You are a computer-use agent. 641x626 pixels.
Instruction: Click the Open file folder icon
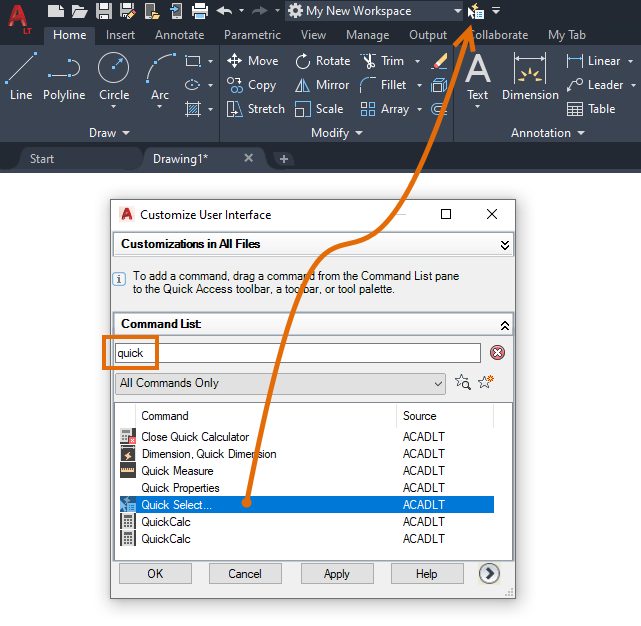[x=79, y=11]
